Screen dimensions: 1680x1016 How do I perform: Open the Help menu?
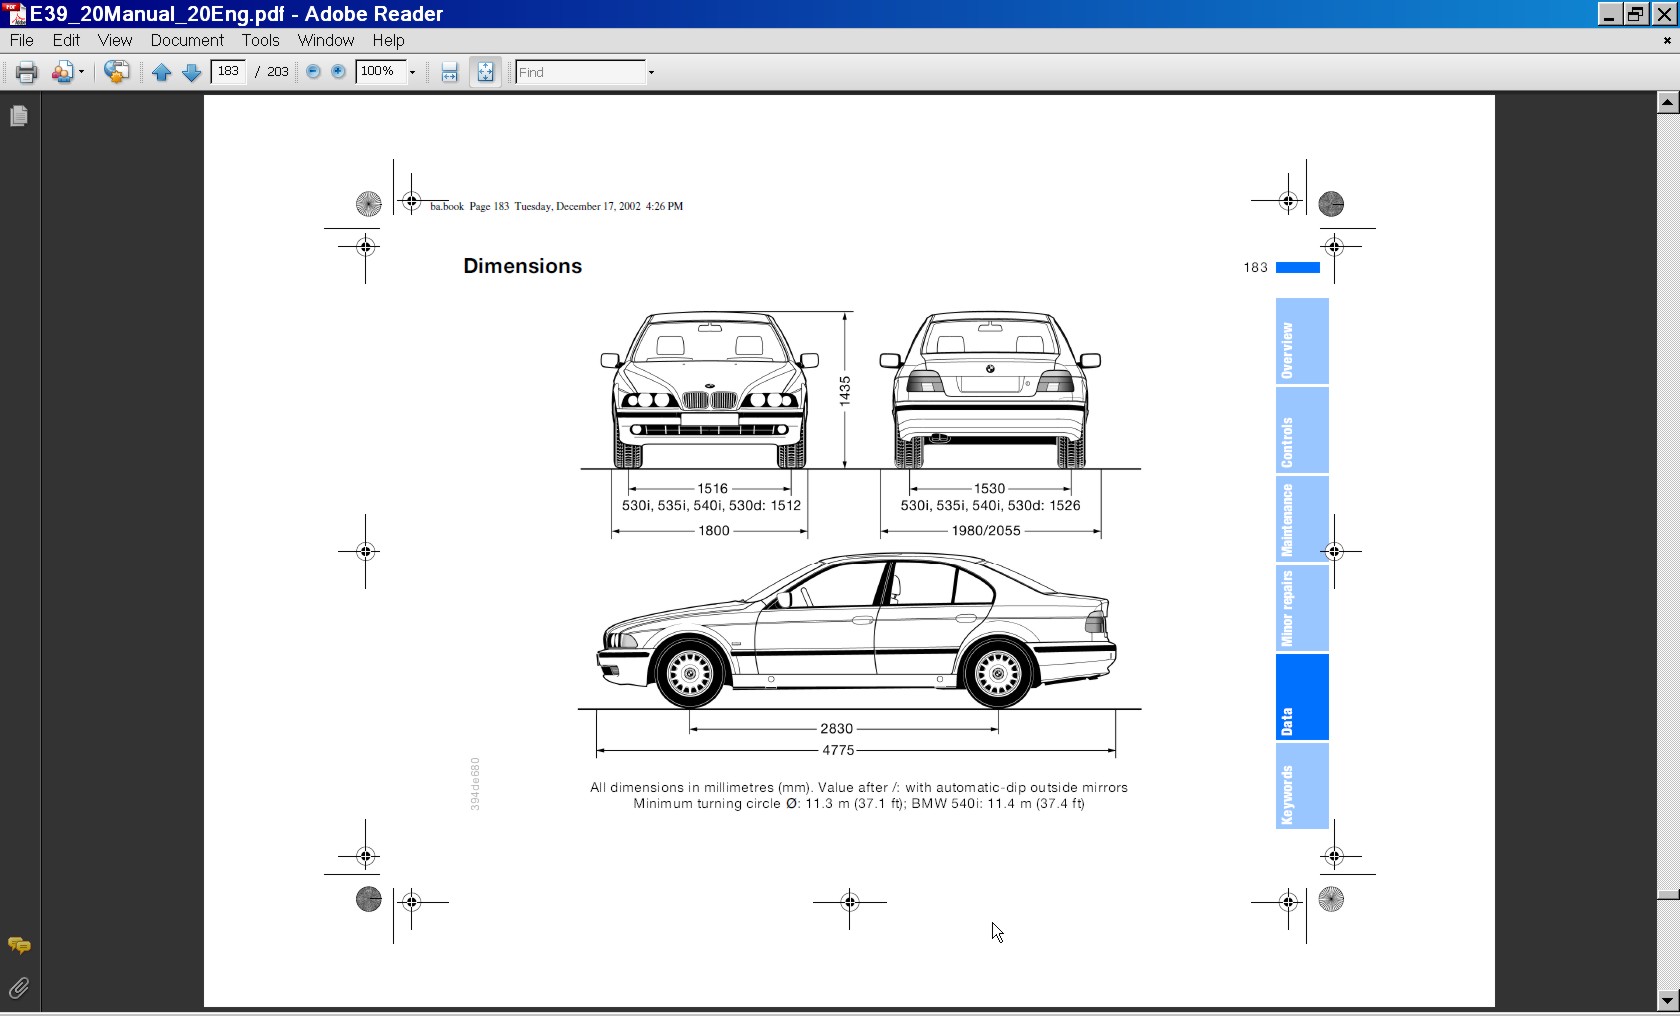pos(388,41)
